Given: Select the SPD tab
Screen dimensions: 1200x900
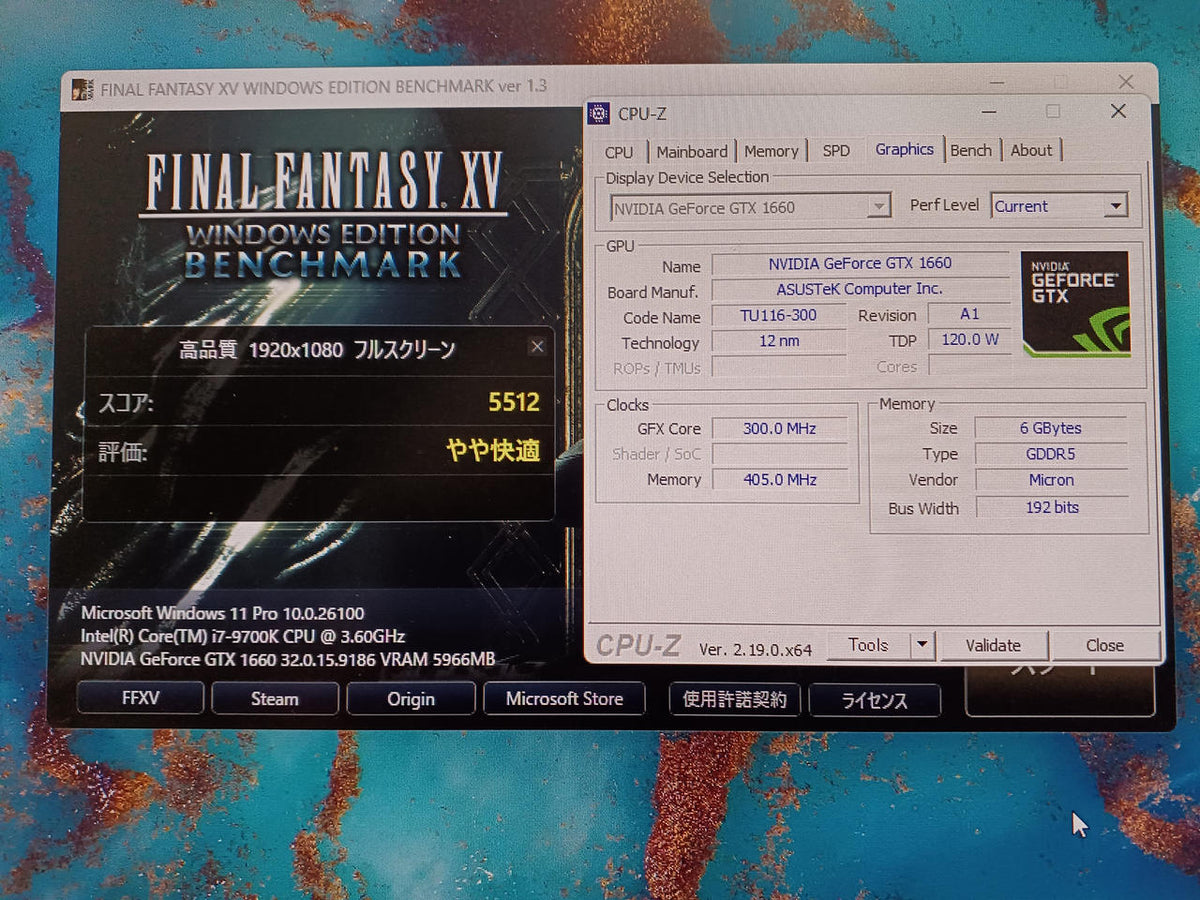Looking at the screenshot, I should pos(836,152).
